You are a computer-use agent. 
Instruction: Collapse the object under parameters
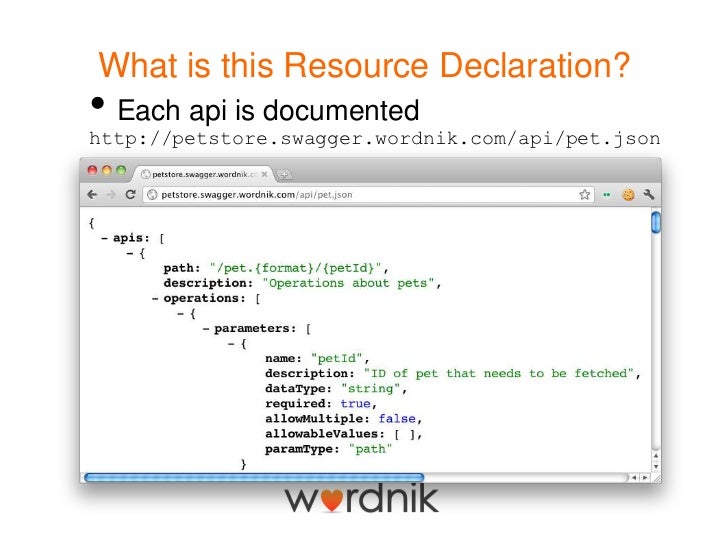(x=231, y=344)
